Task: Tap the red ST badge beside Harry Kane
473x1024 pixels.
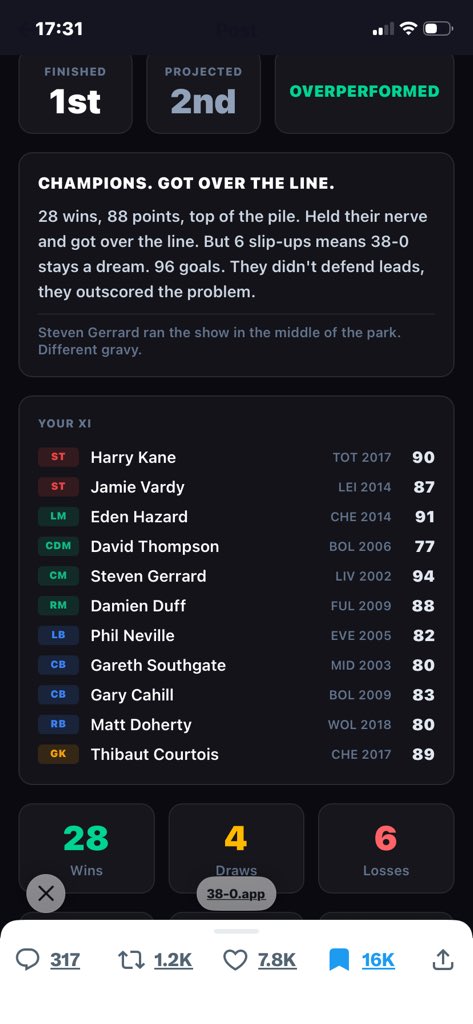Action: [x=58, y=457]
